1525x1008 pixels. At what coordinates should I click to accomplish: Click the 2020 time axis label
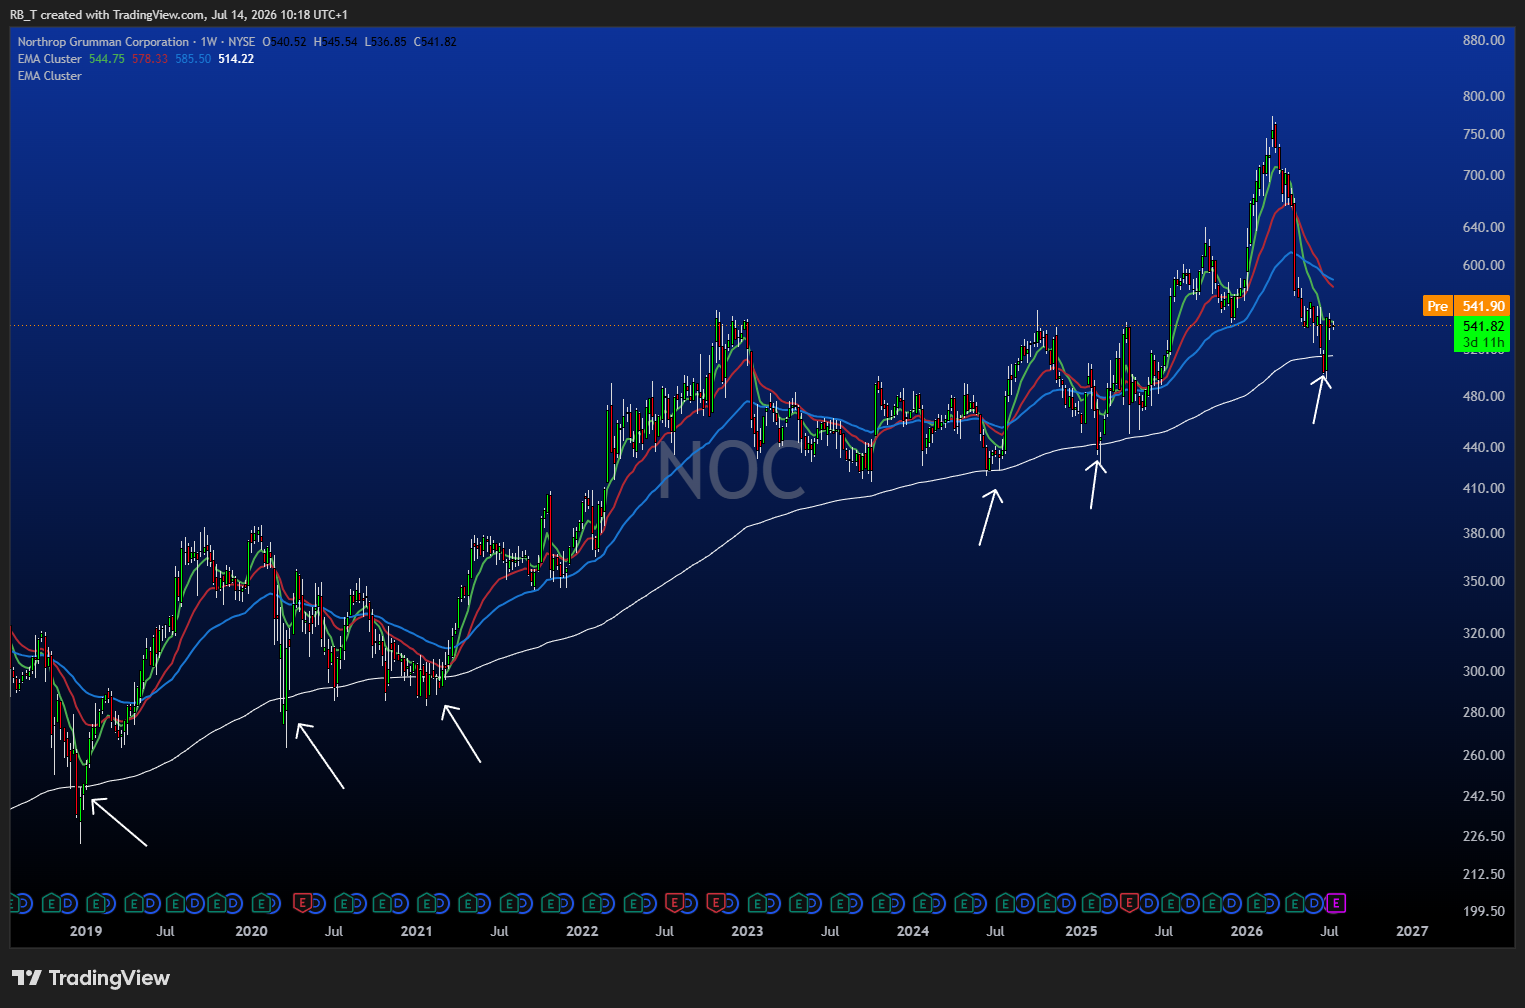coord(251,931)
